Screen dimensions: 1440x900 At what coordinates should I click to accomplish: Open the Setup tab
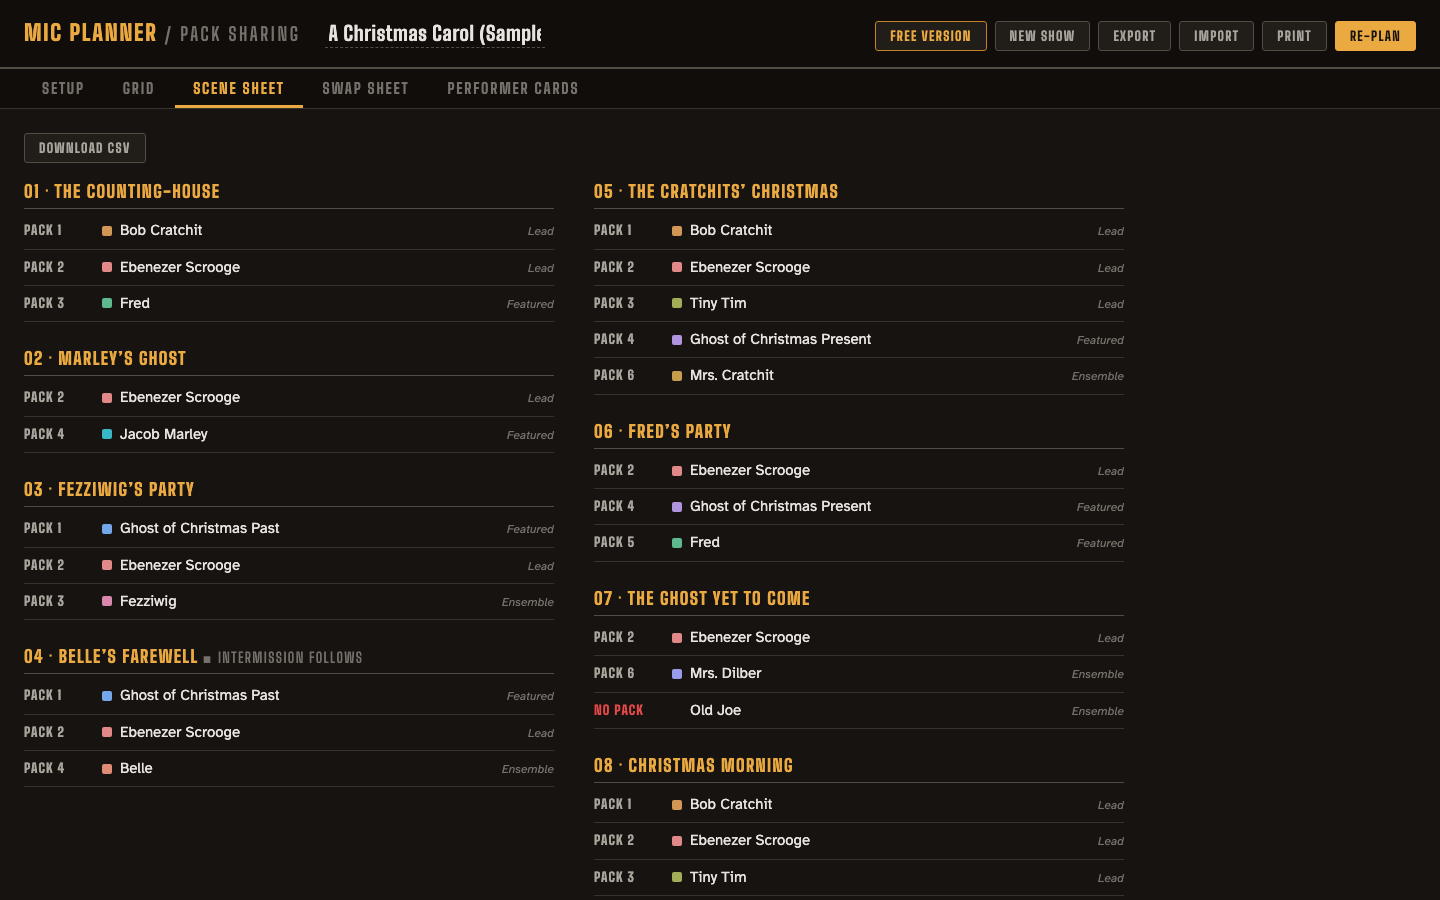[63, 88]
